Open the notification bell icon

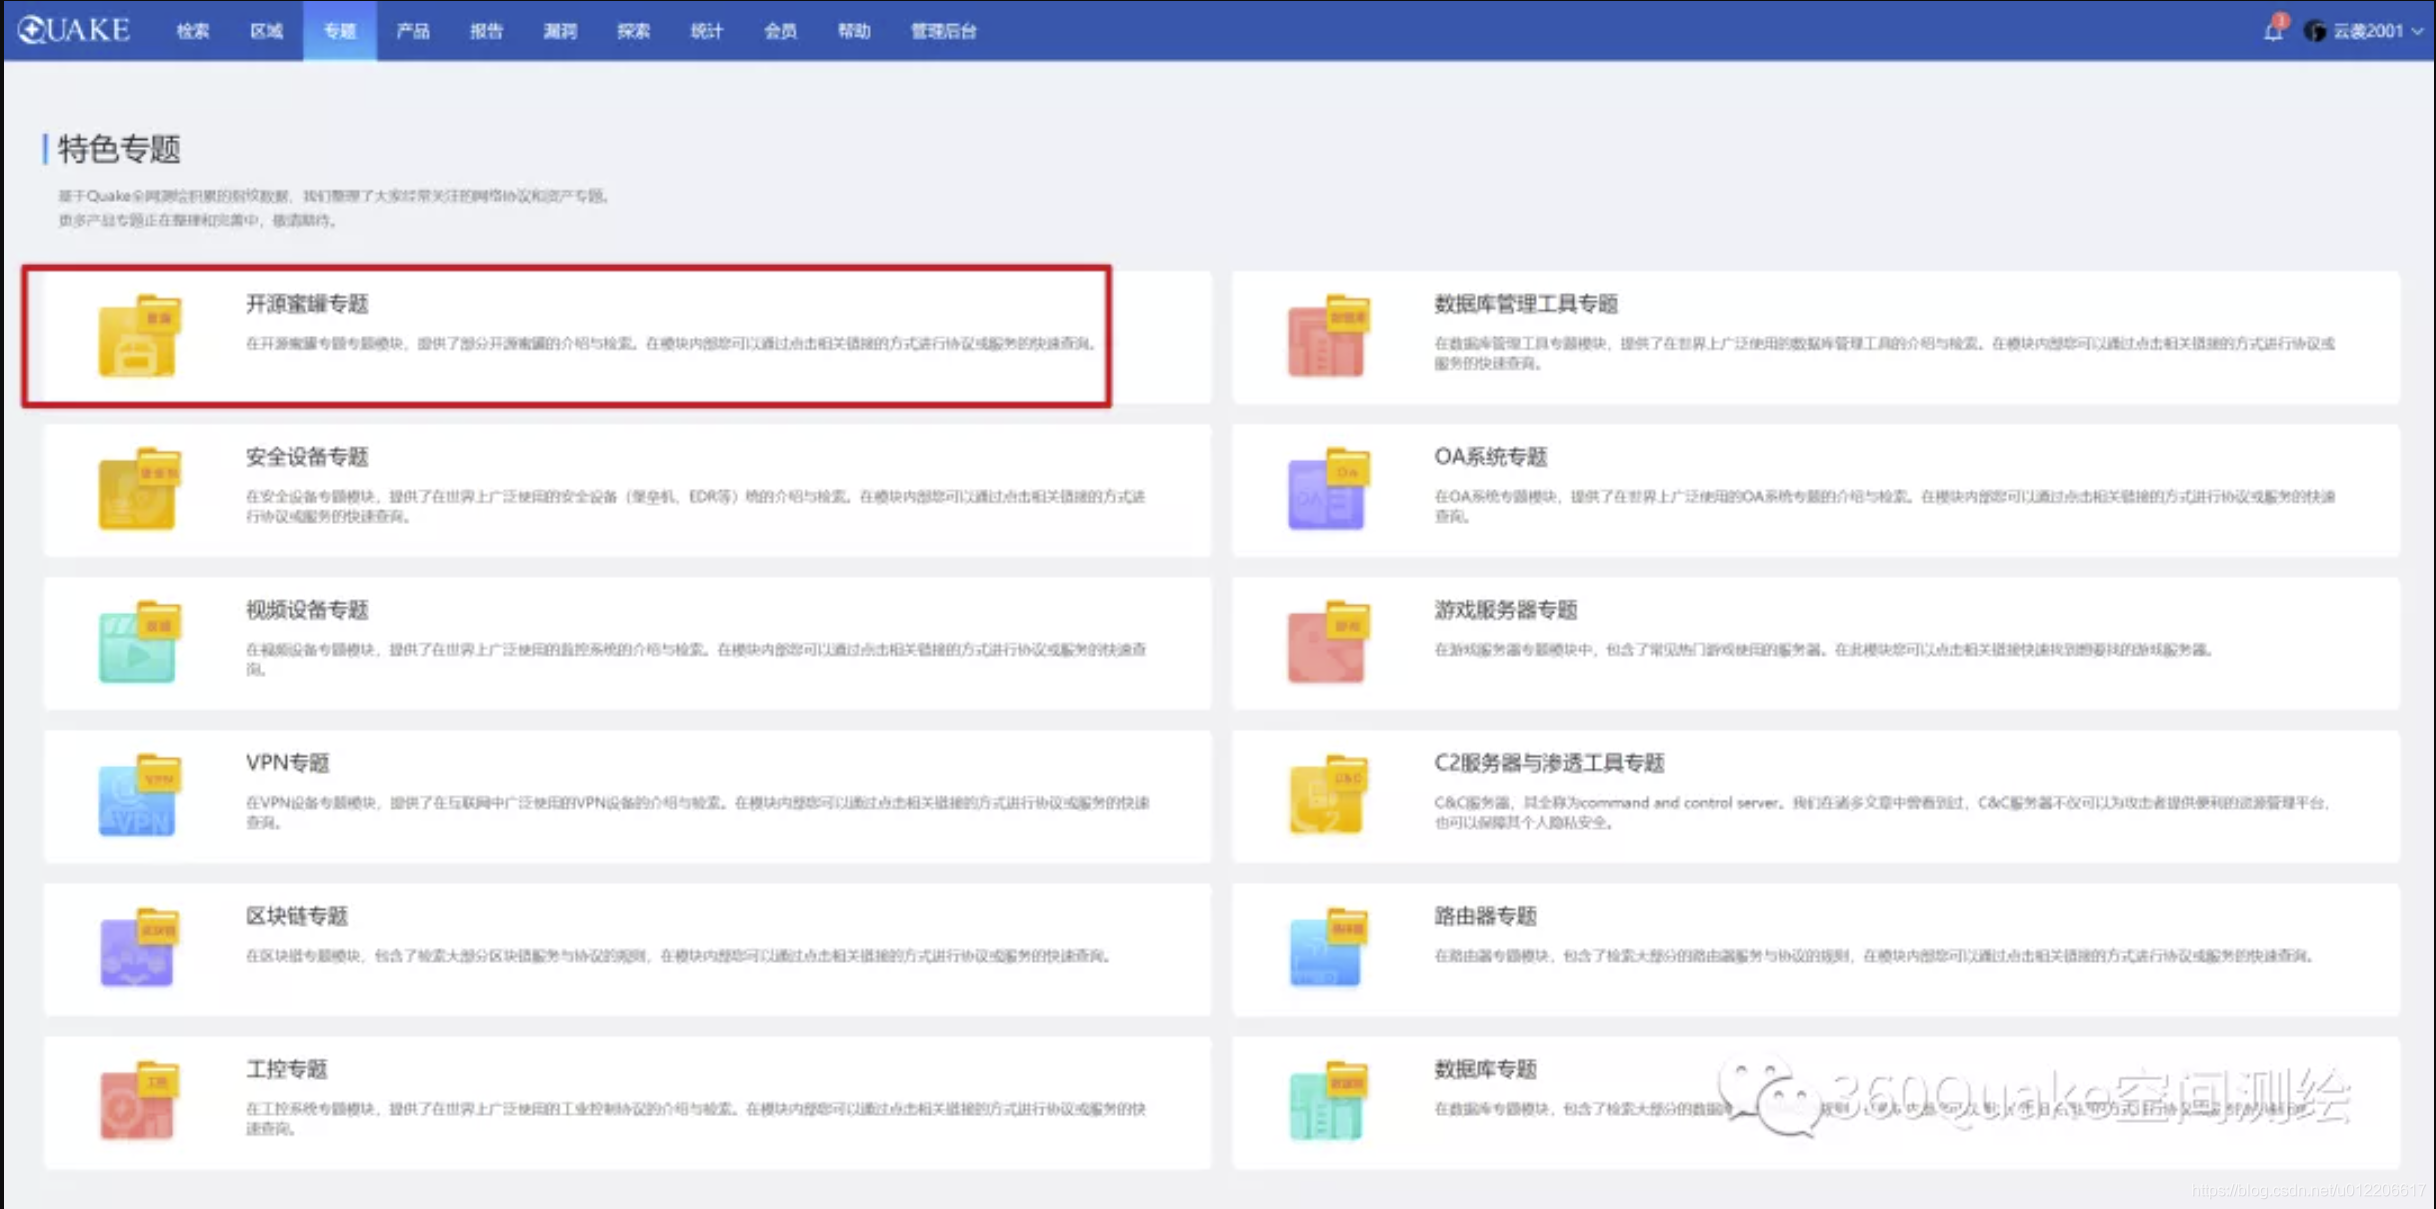(x=2272, y=31)
